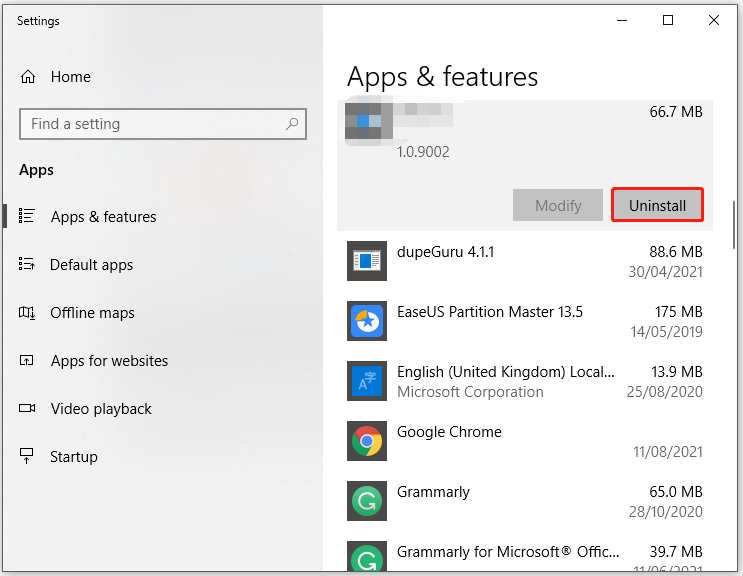The height and width of the screenshot is (576, 743).
Task: Click the 30/04/2021 install date
Action: tap(665, 271)
